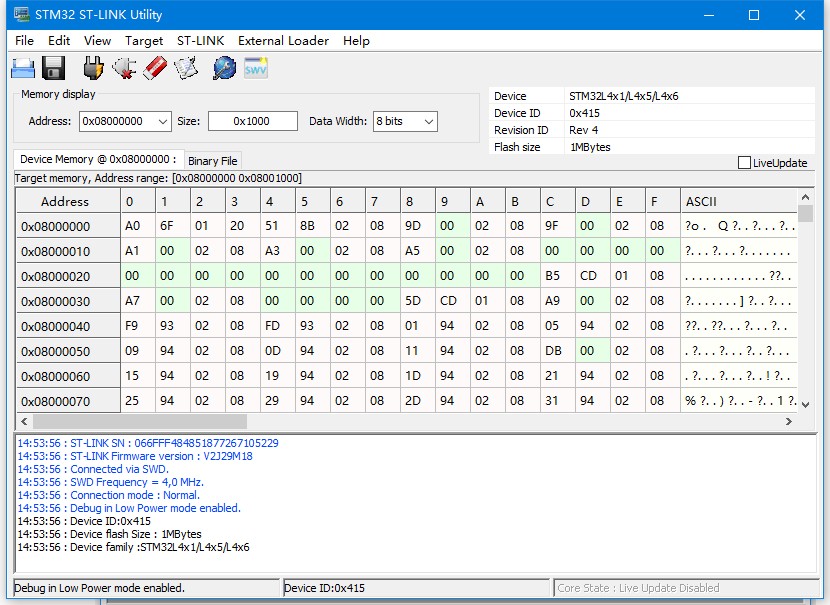This screenshot has height=605, width=830.
Task: Open the External Loader menu
Action: click(283, 41)
